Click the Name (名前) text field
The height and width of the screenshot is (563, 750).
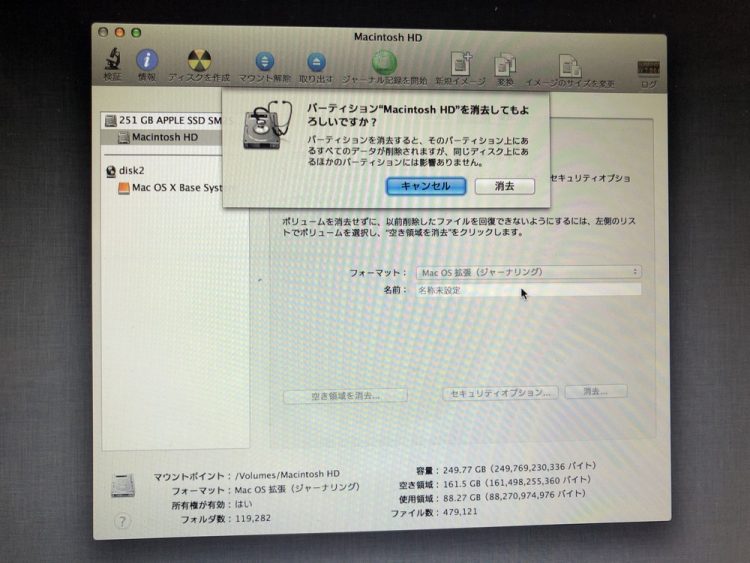(529, 290)
